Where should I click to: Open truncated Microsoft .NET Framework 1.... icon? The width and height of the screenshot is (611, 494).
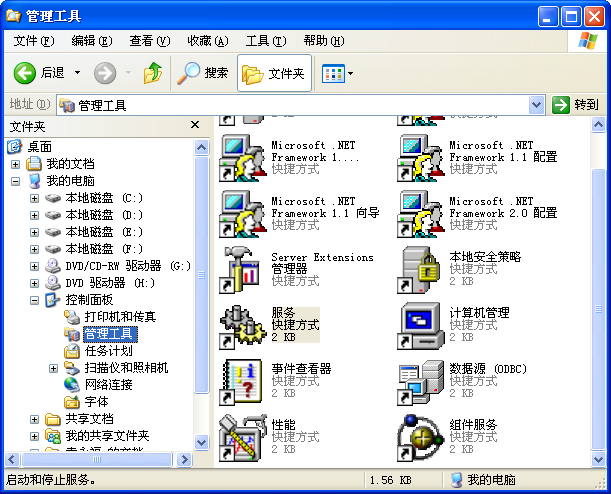(243, 157)
